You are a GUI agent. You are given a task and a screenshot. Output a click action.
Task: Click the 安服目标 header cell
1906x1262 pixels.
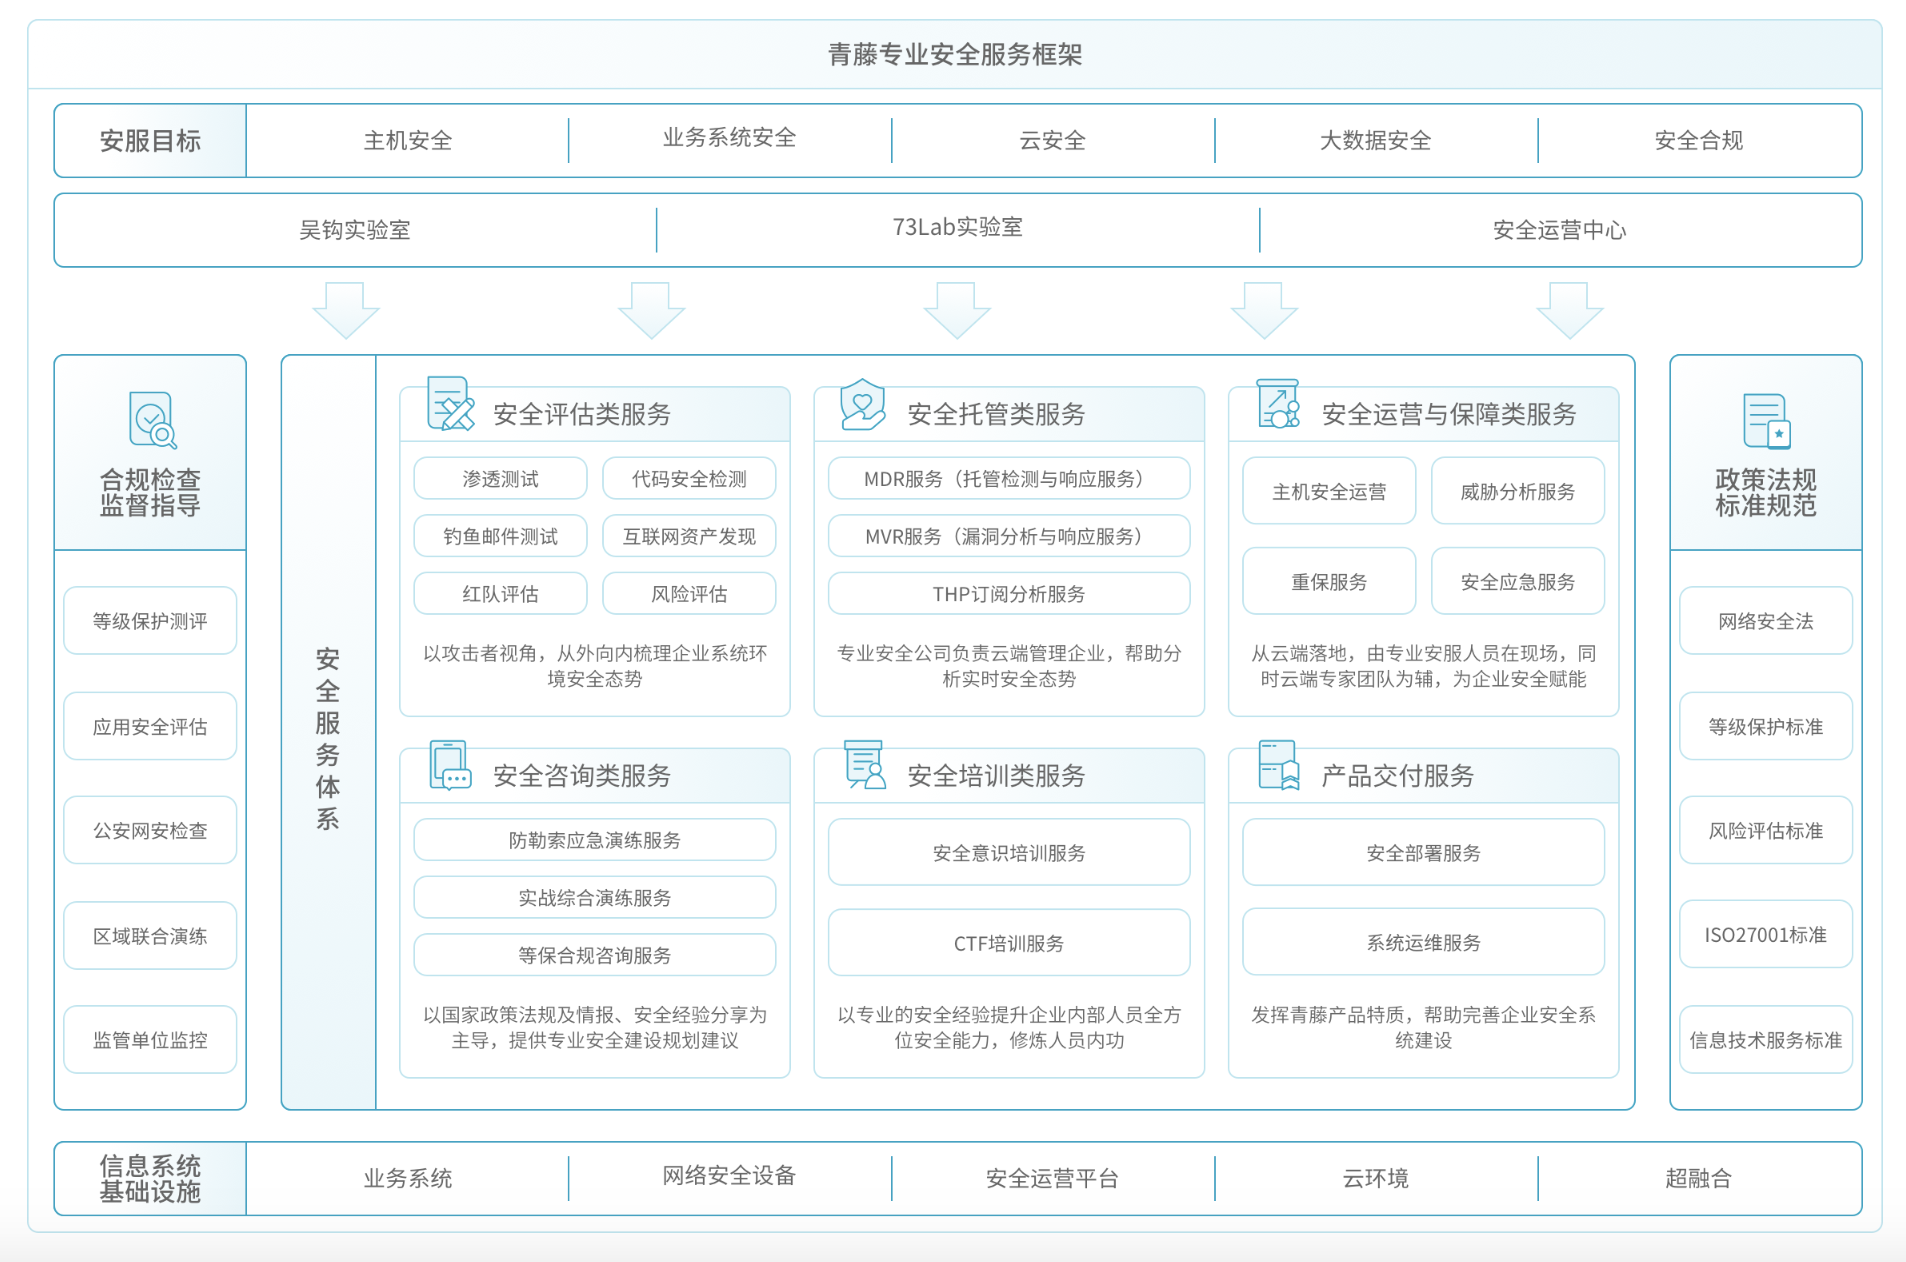coord(150,141)
